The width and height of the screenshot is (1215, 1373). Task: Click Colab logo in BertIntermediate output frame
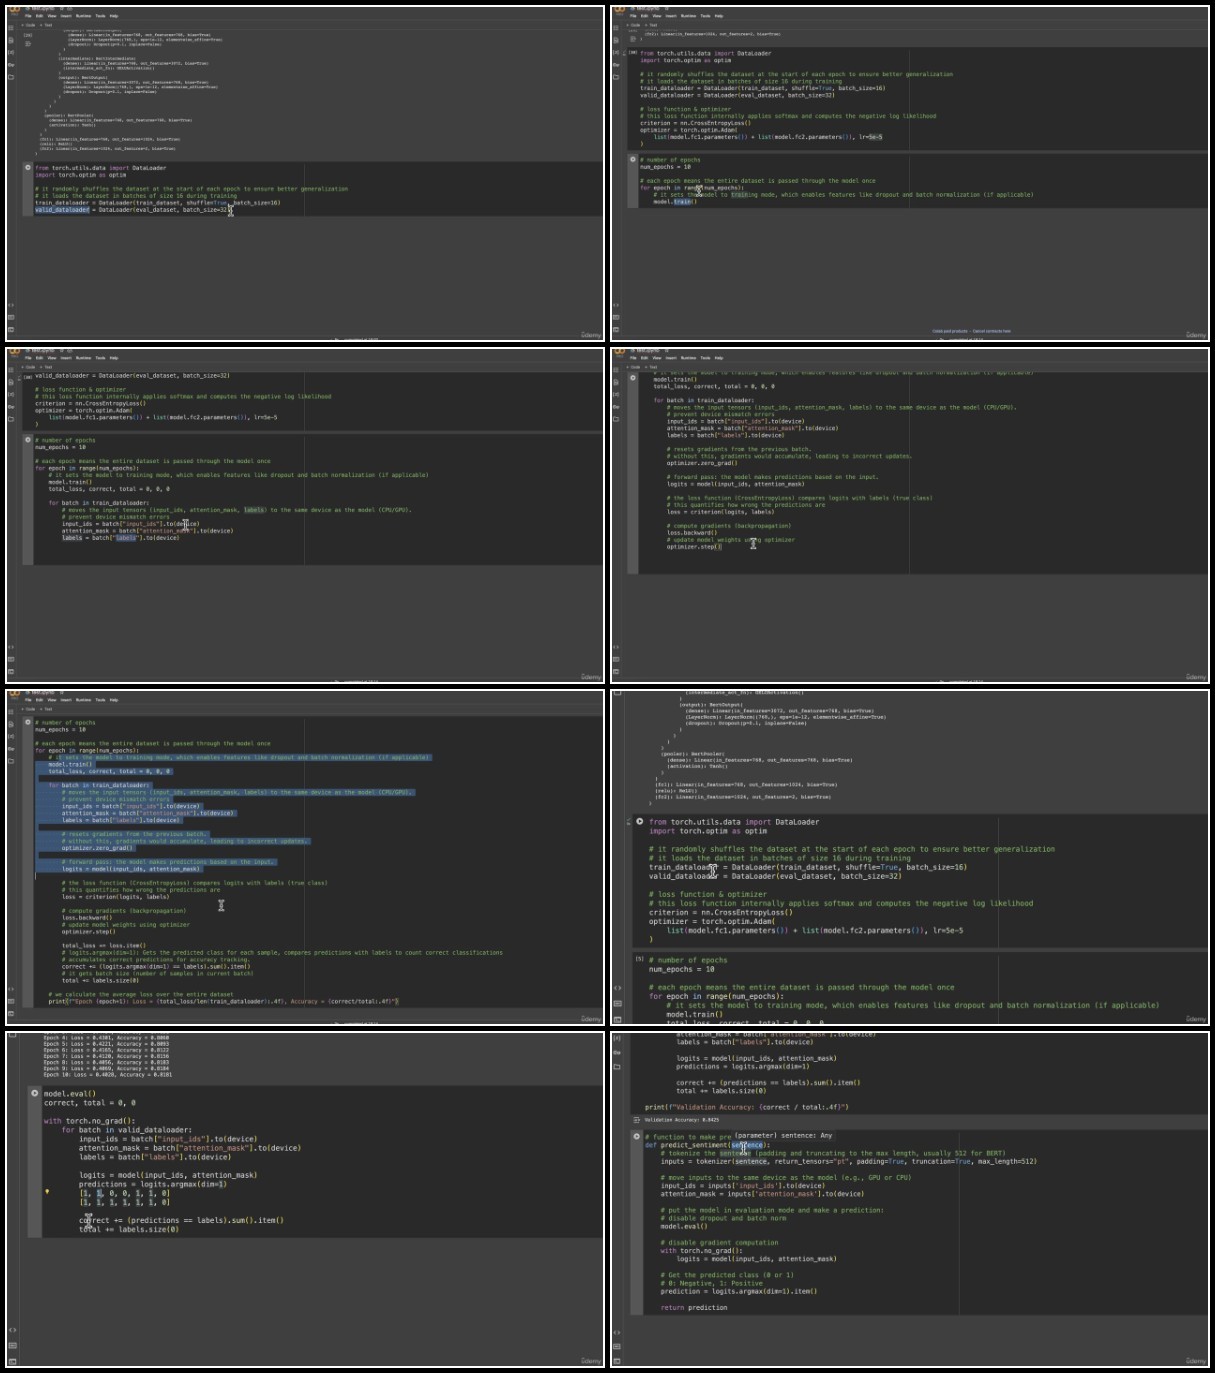point(14,11)
